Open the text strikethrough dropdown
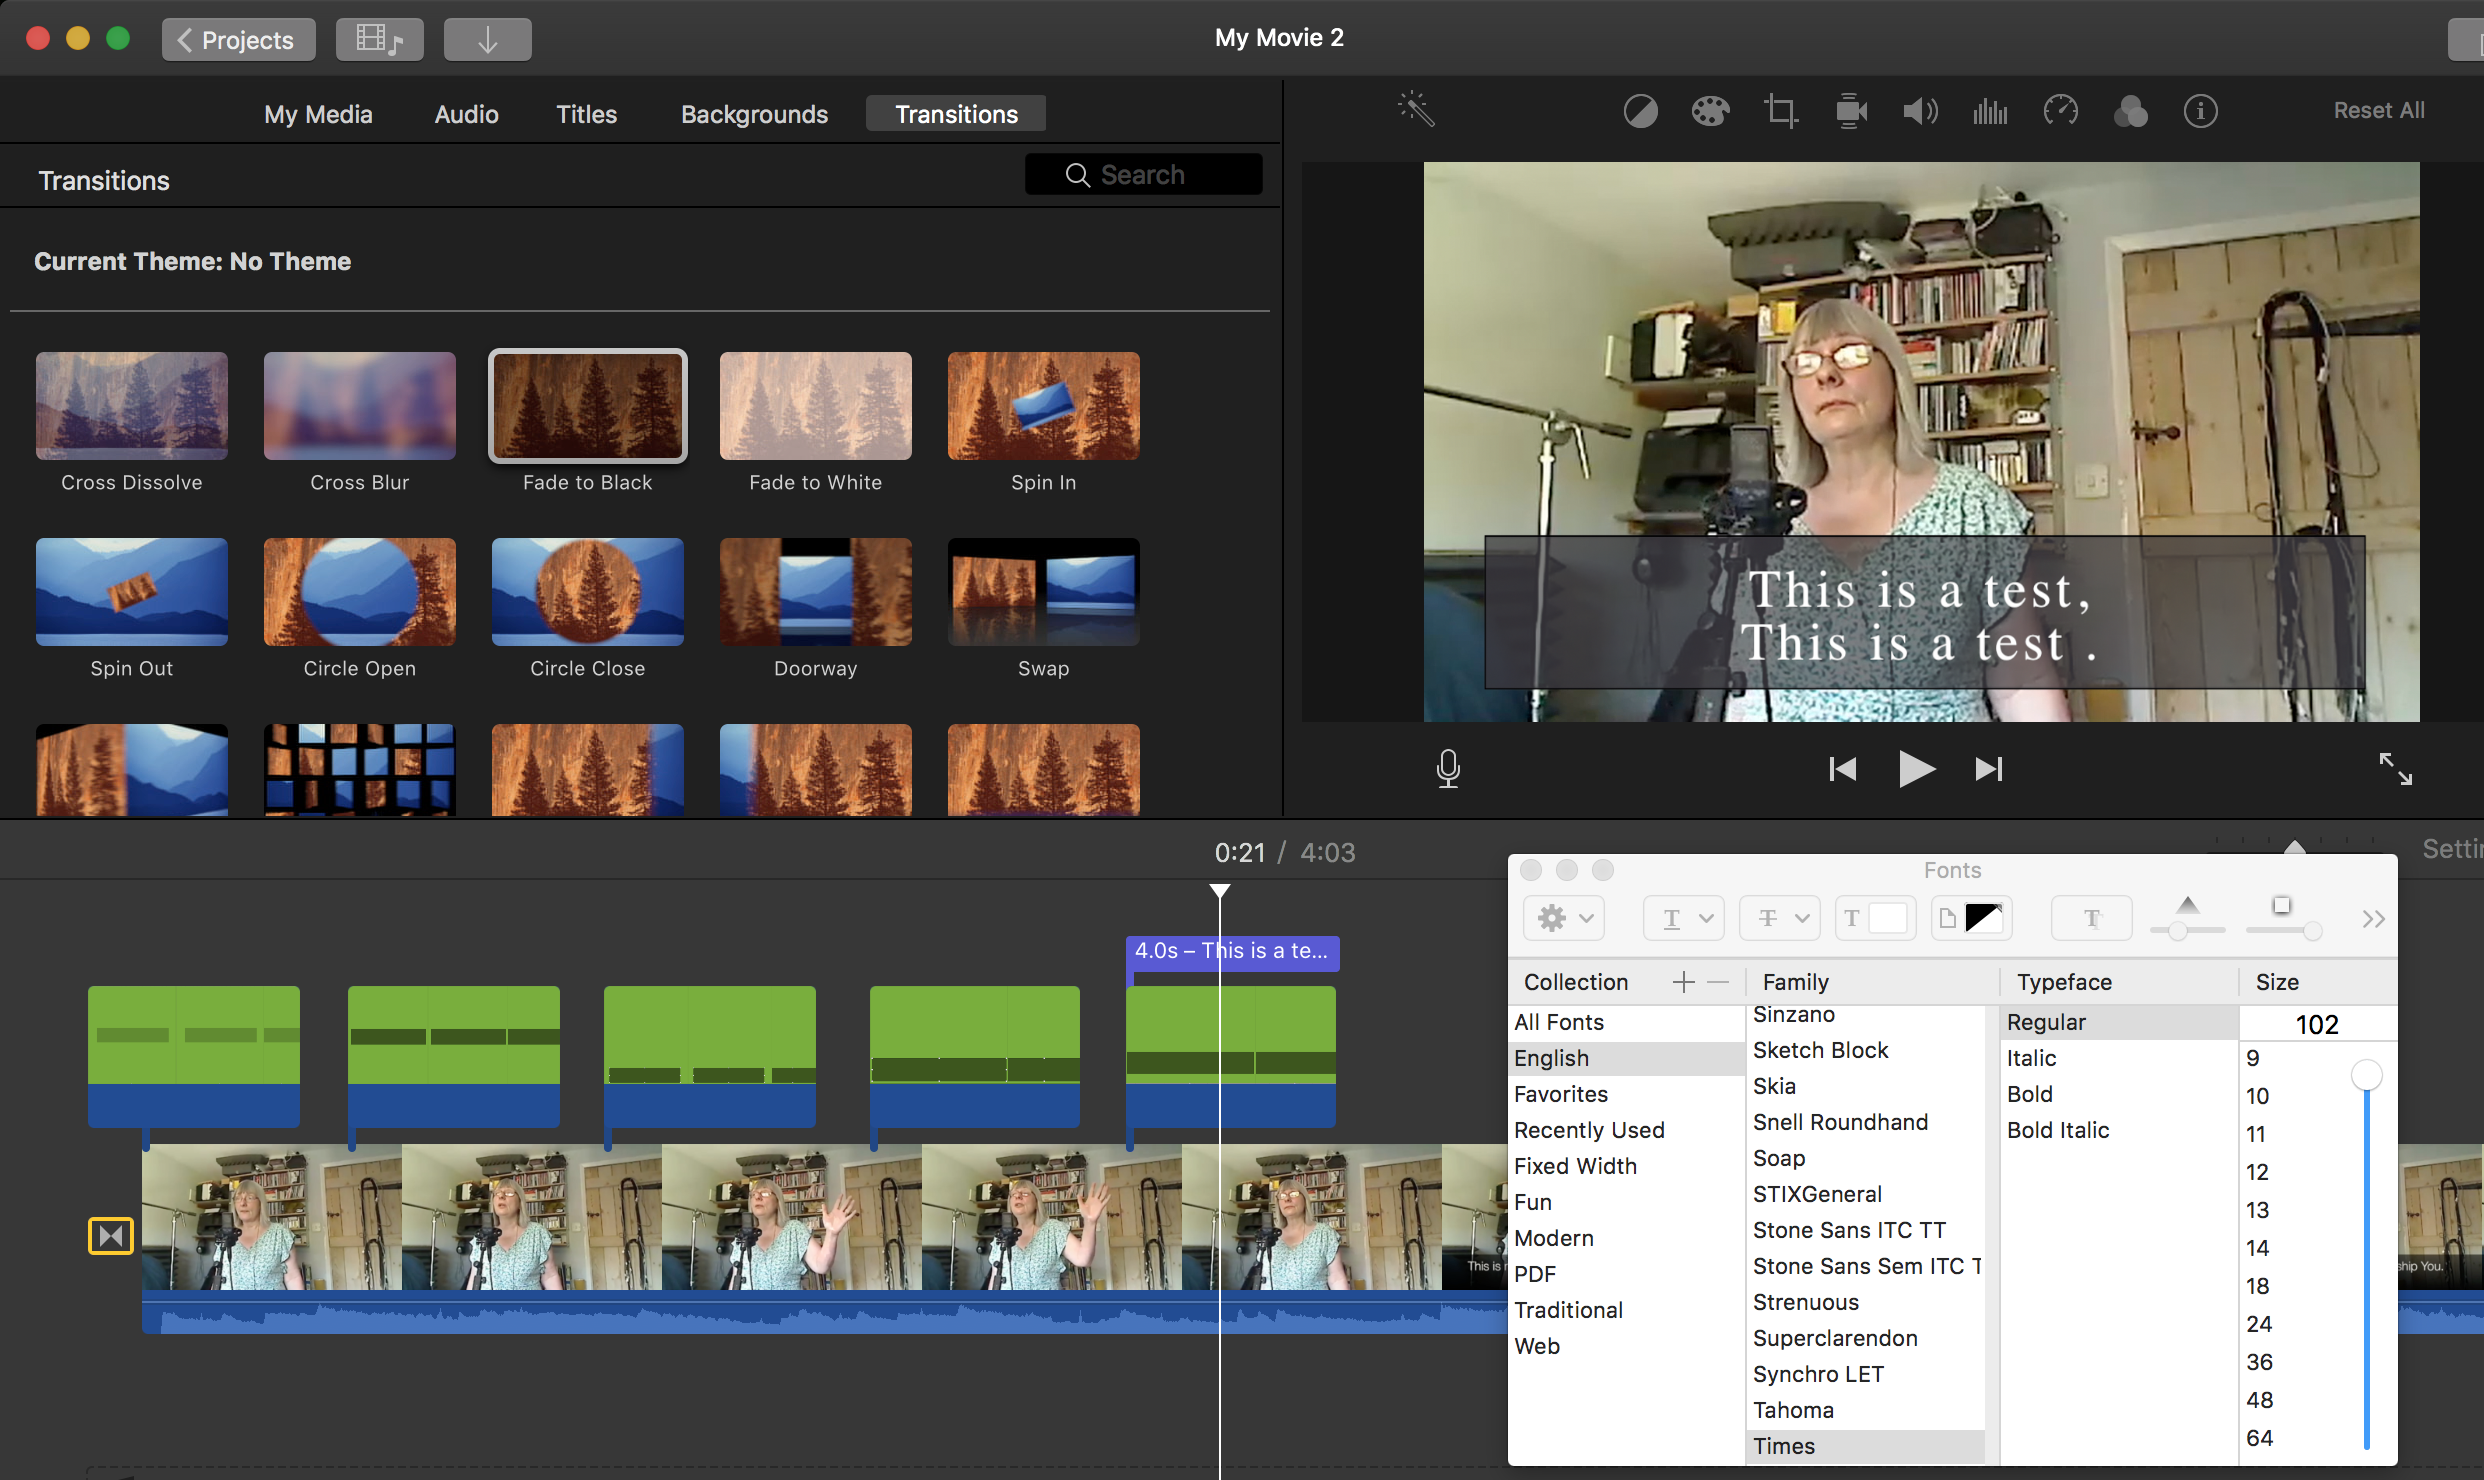The image size is (2484, 1480). (1780, 918)
